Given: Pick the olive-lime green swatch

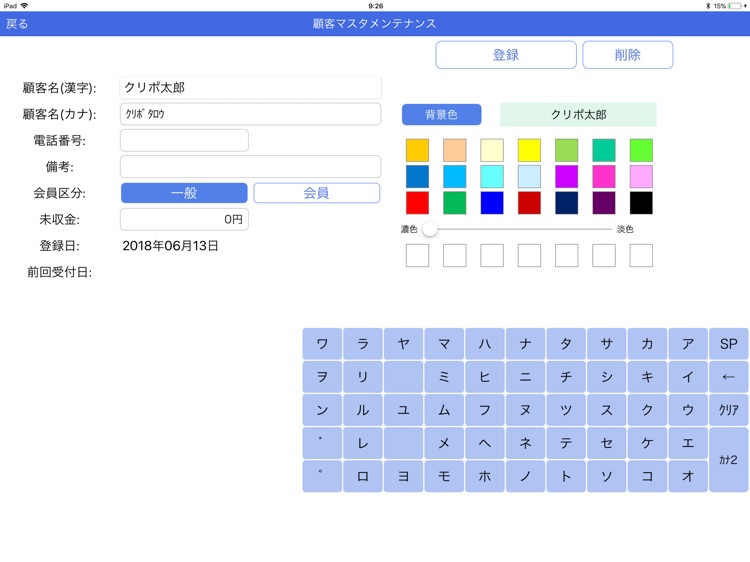Looking at the screenshot, I should [566, 150].
